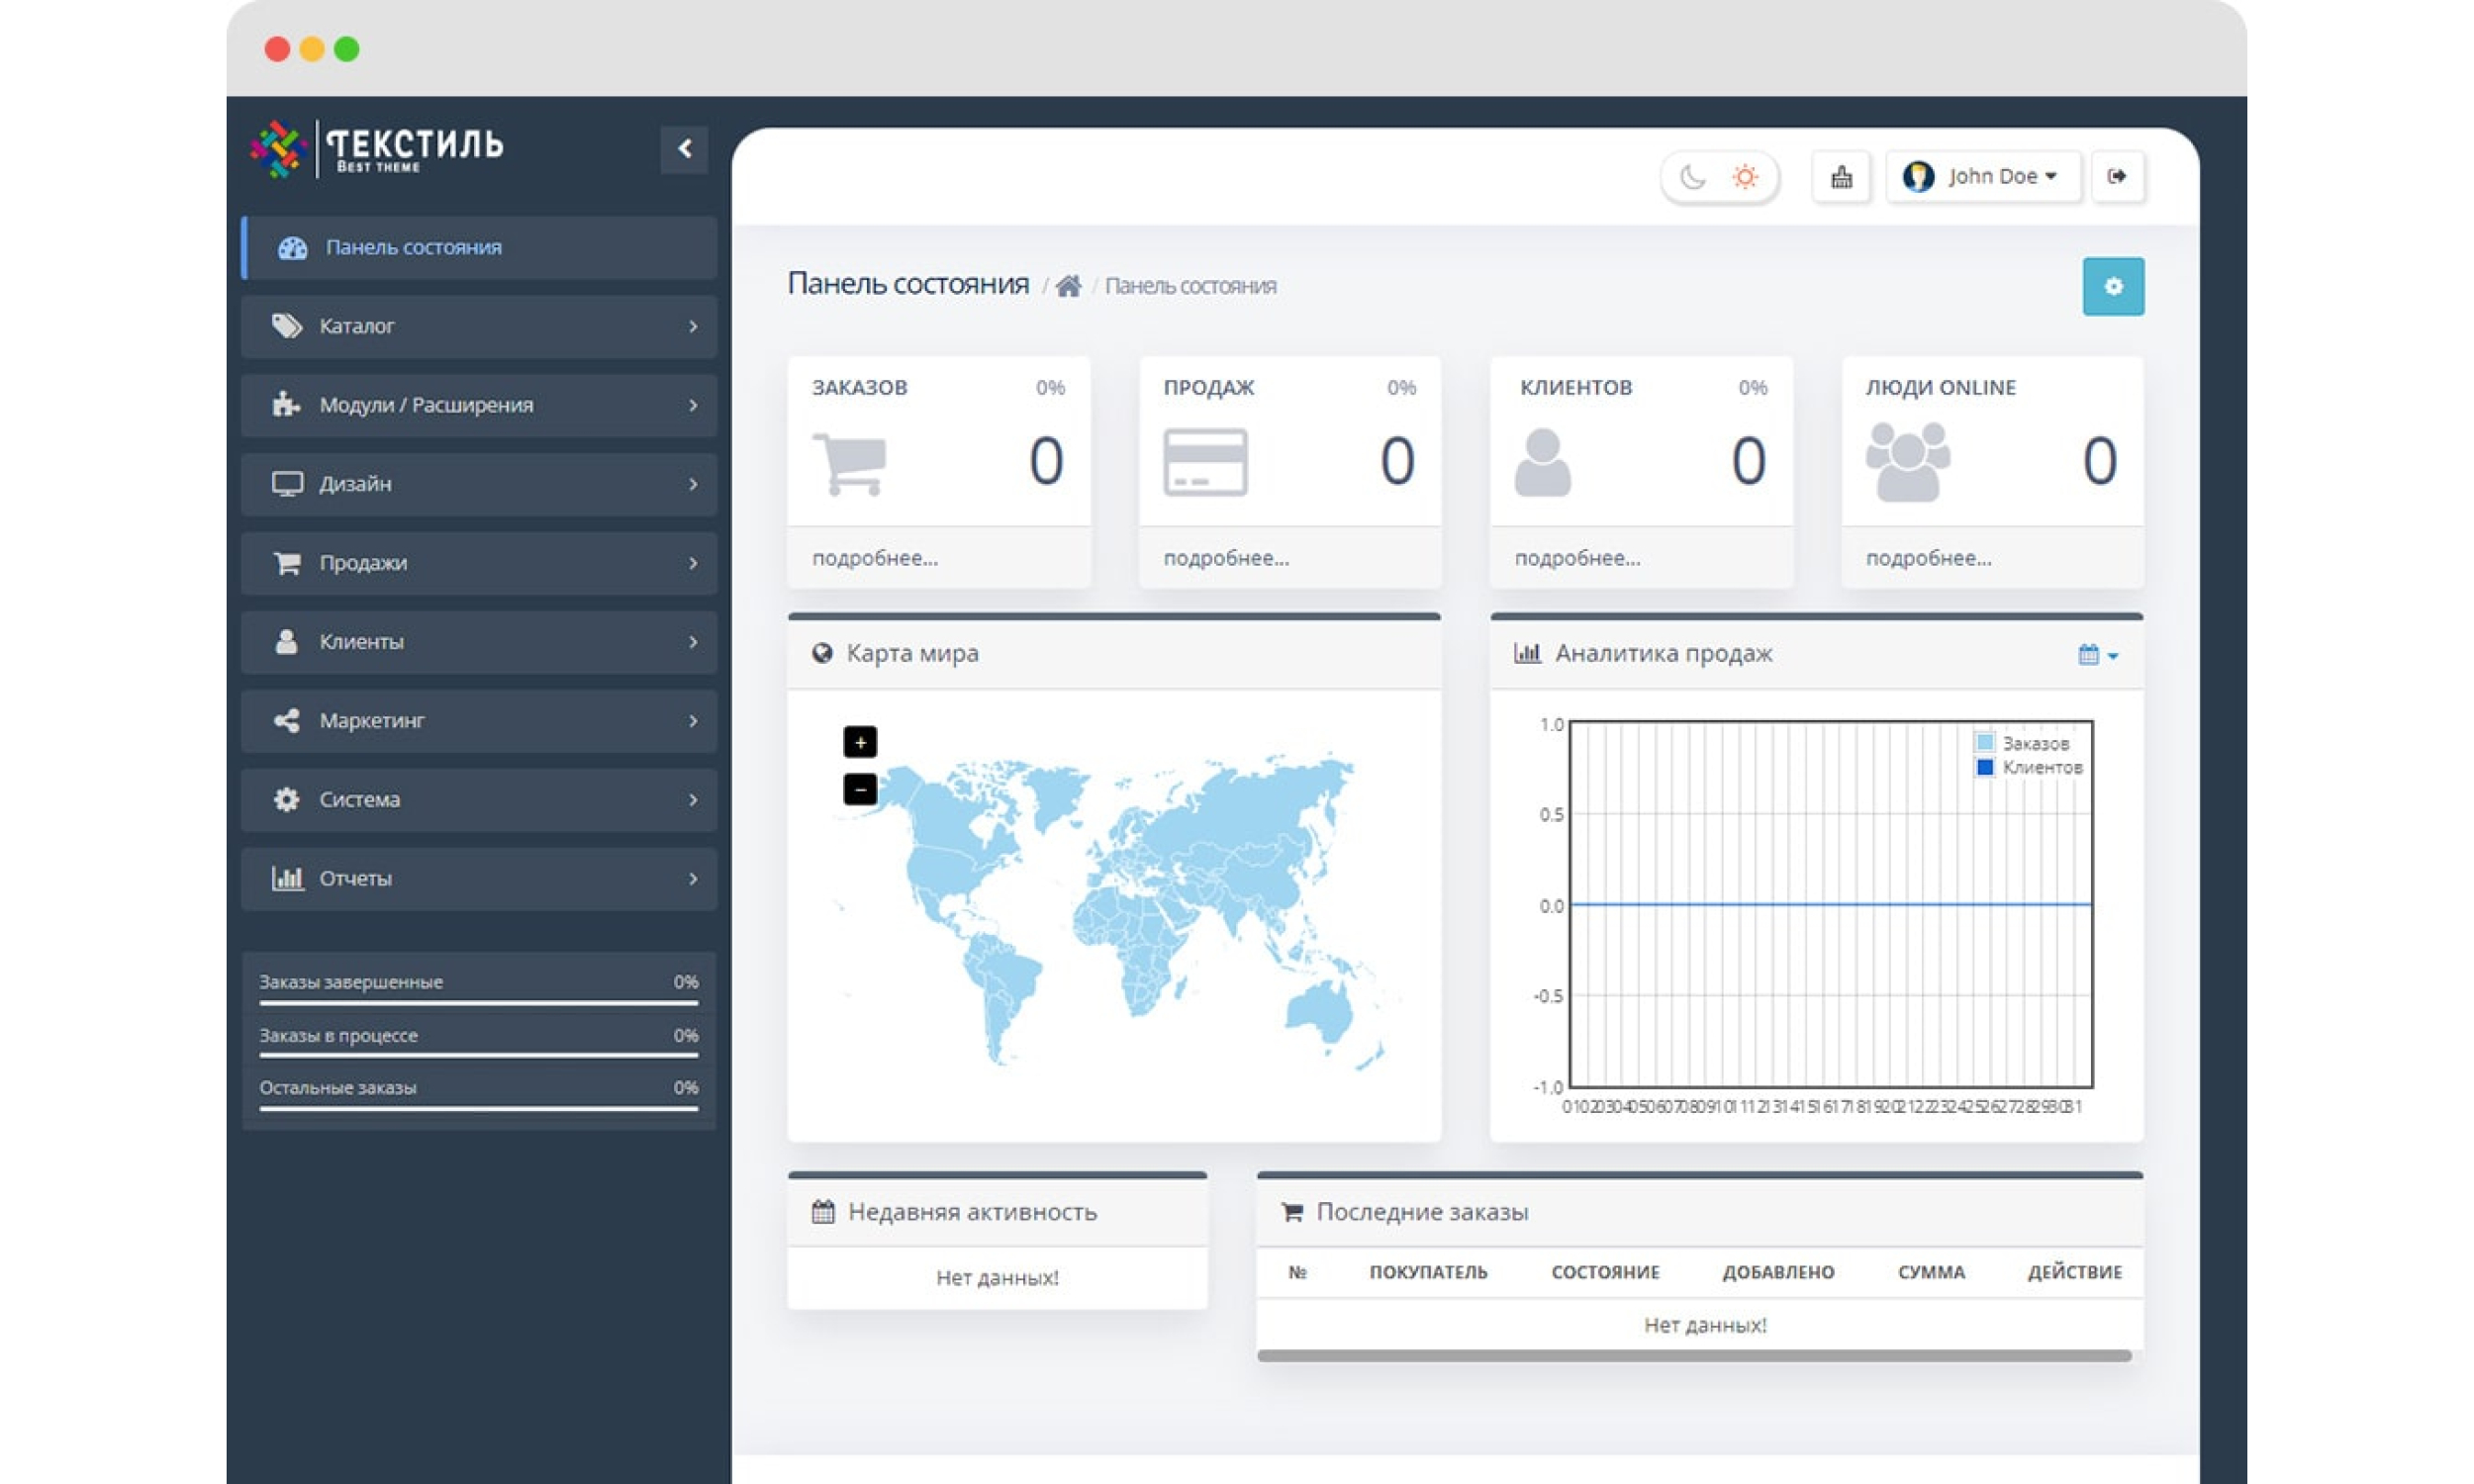Click horizontal scrollbar under latest orders
Image resolution: width=2474 pixels, height=1484 pixels.
[x=1693, y=1356]
